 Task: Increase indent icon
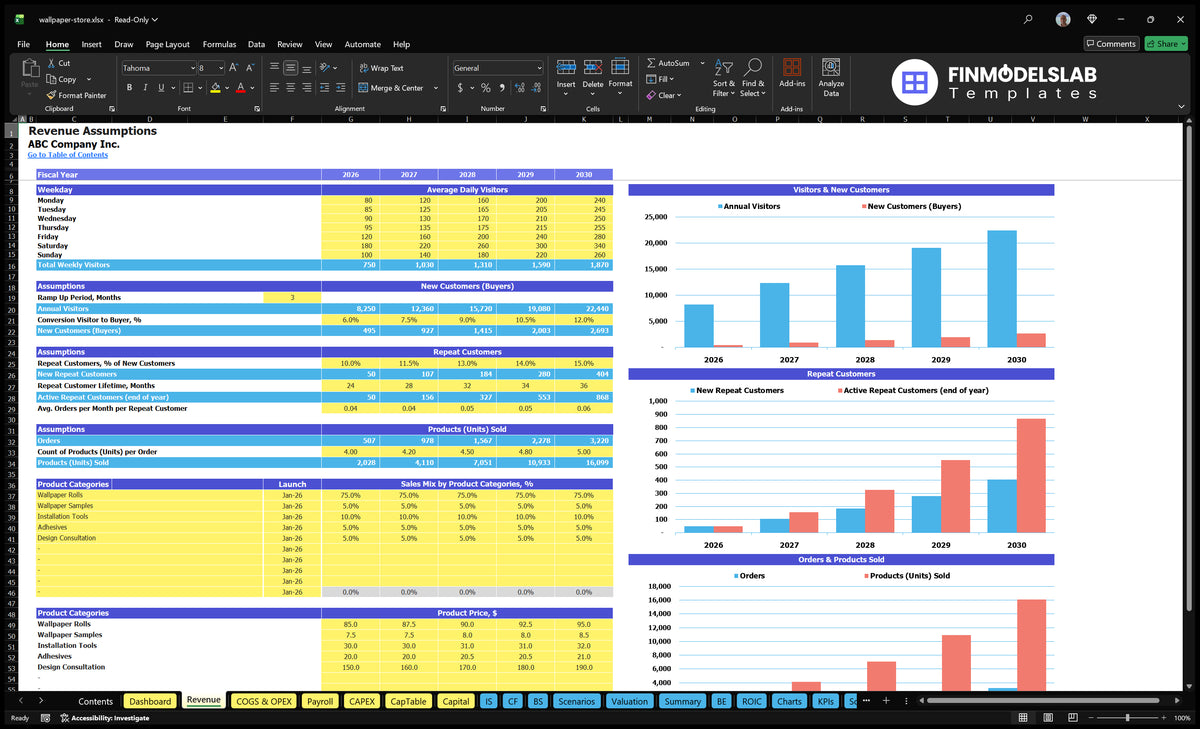click(x=341, y=88)
